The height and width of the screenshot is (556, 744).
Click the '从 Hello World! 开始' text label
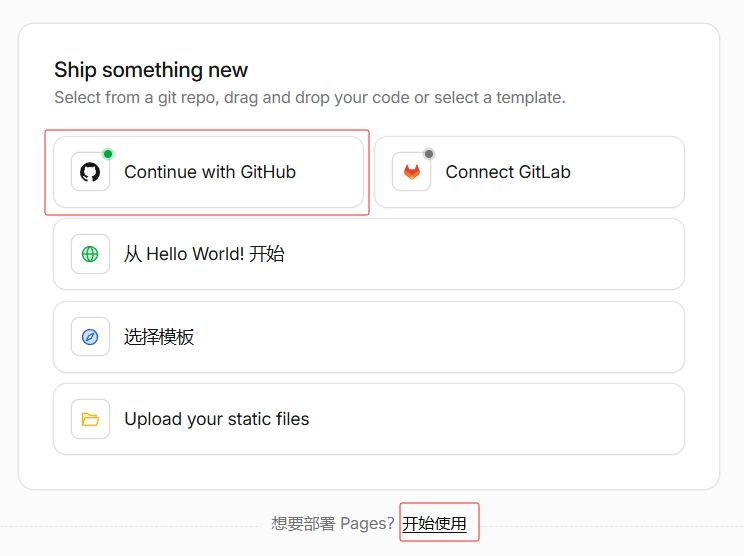pyautogui.click(x=205, y=254)
